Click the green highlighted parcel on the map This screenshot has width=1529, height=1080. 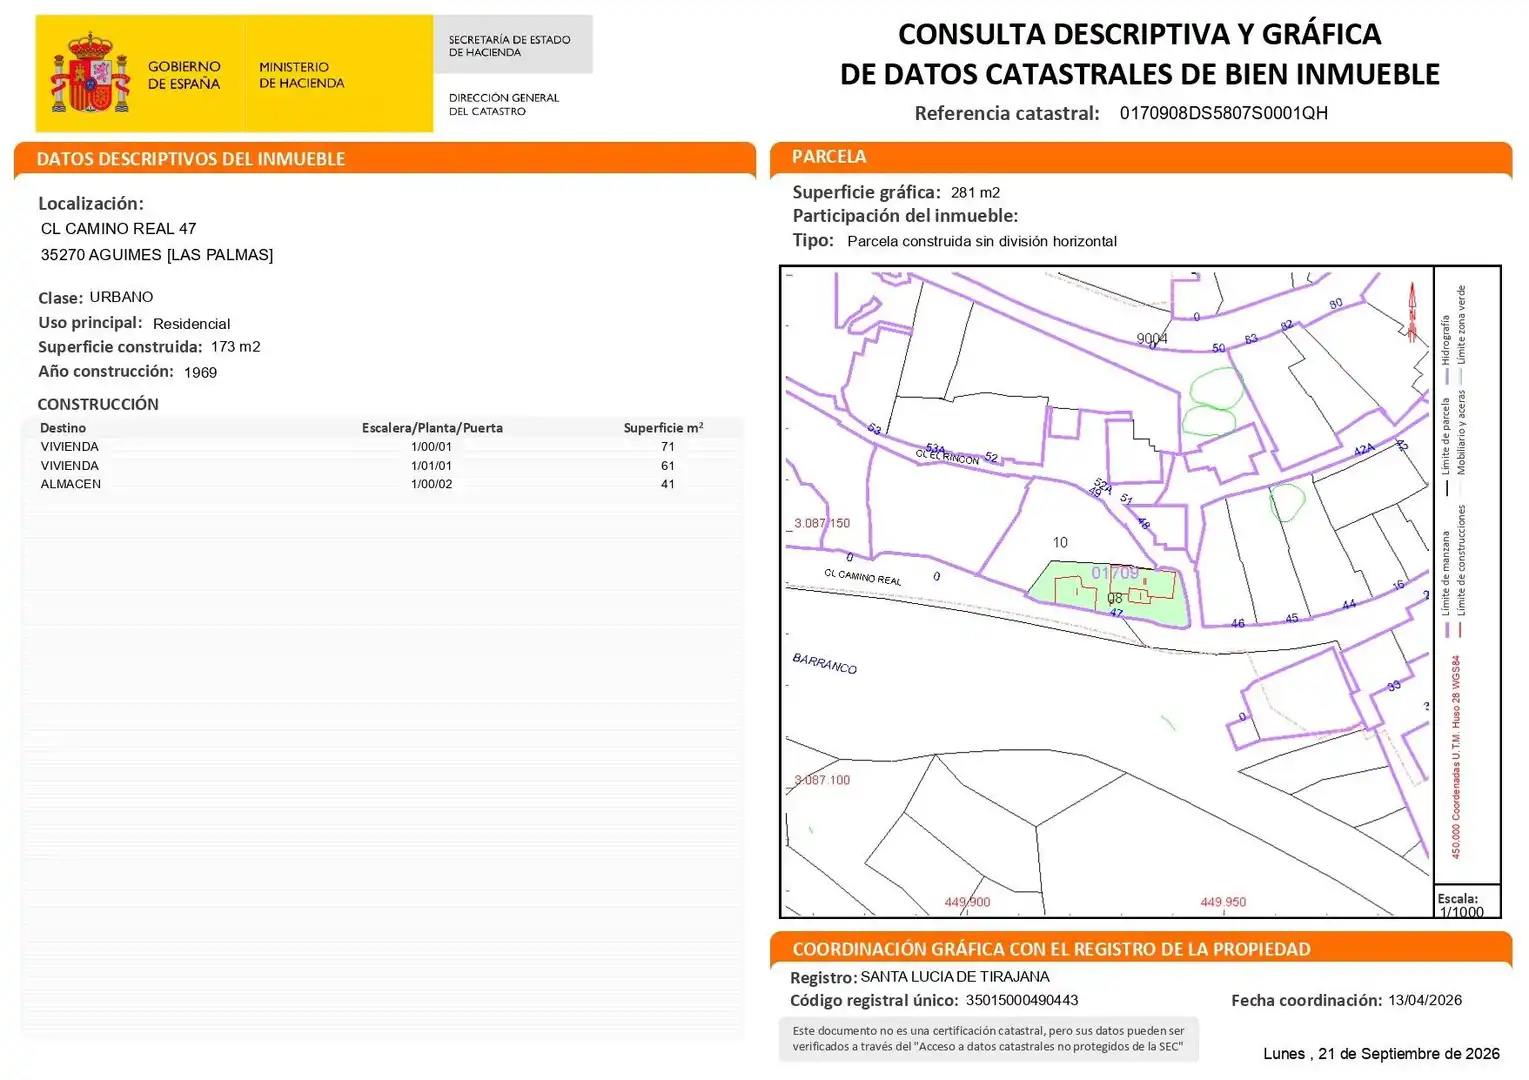coord(1112,594)
